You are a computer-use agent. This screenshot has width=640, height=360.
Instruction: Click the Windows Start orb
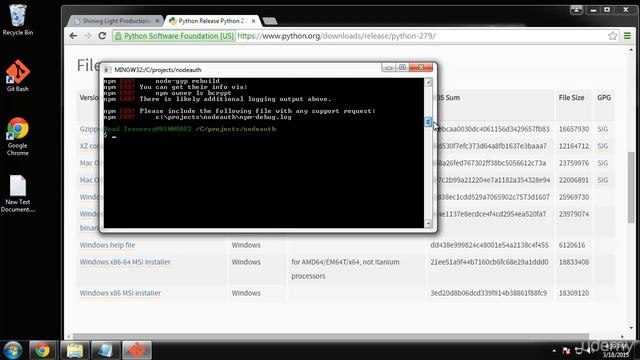tap(13, 350)
